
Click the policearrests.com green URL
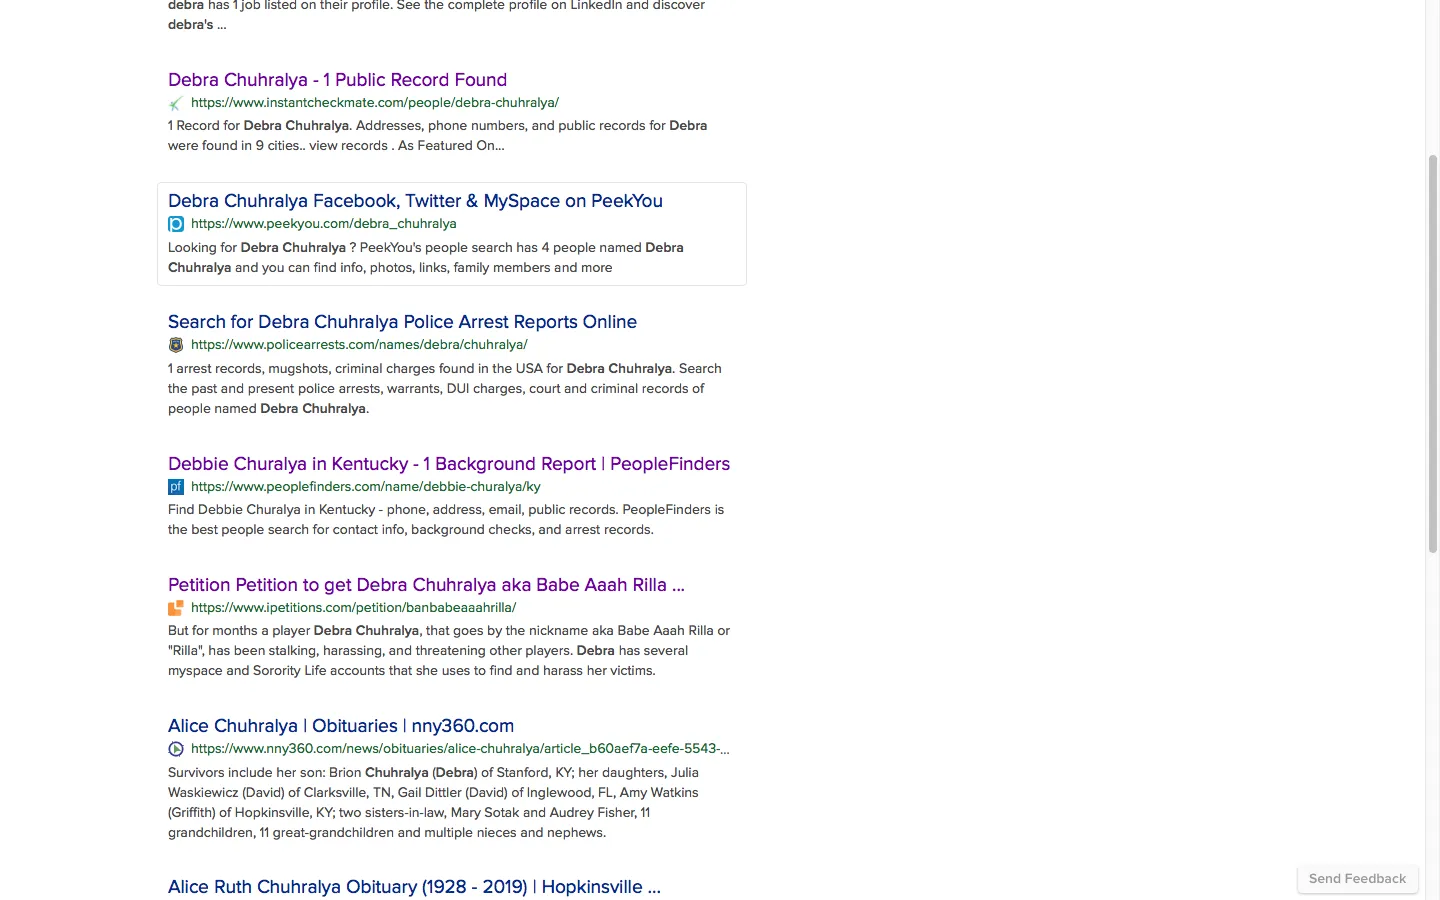pos(359,345)
